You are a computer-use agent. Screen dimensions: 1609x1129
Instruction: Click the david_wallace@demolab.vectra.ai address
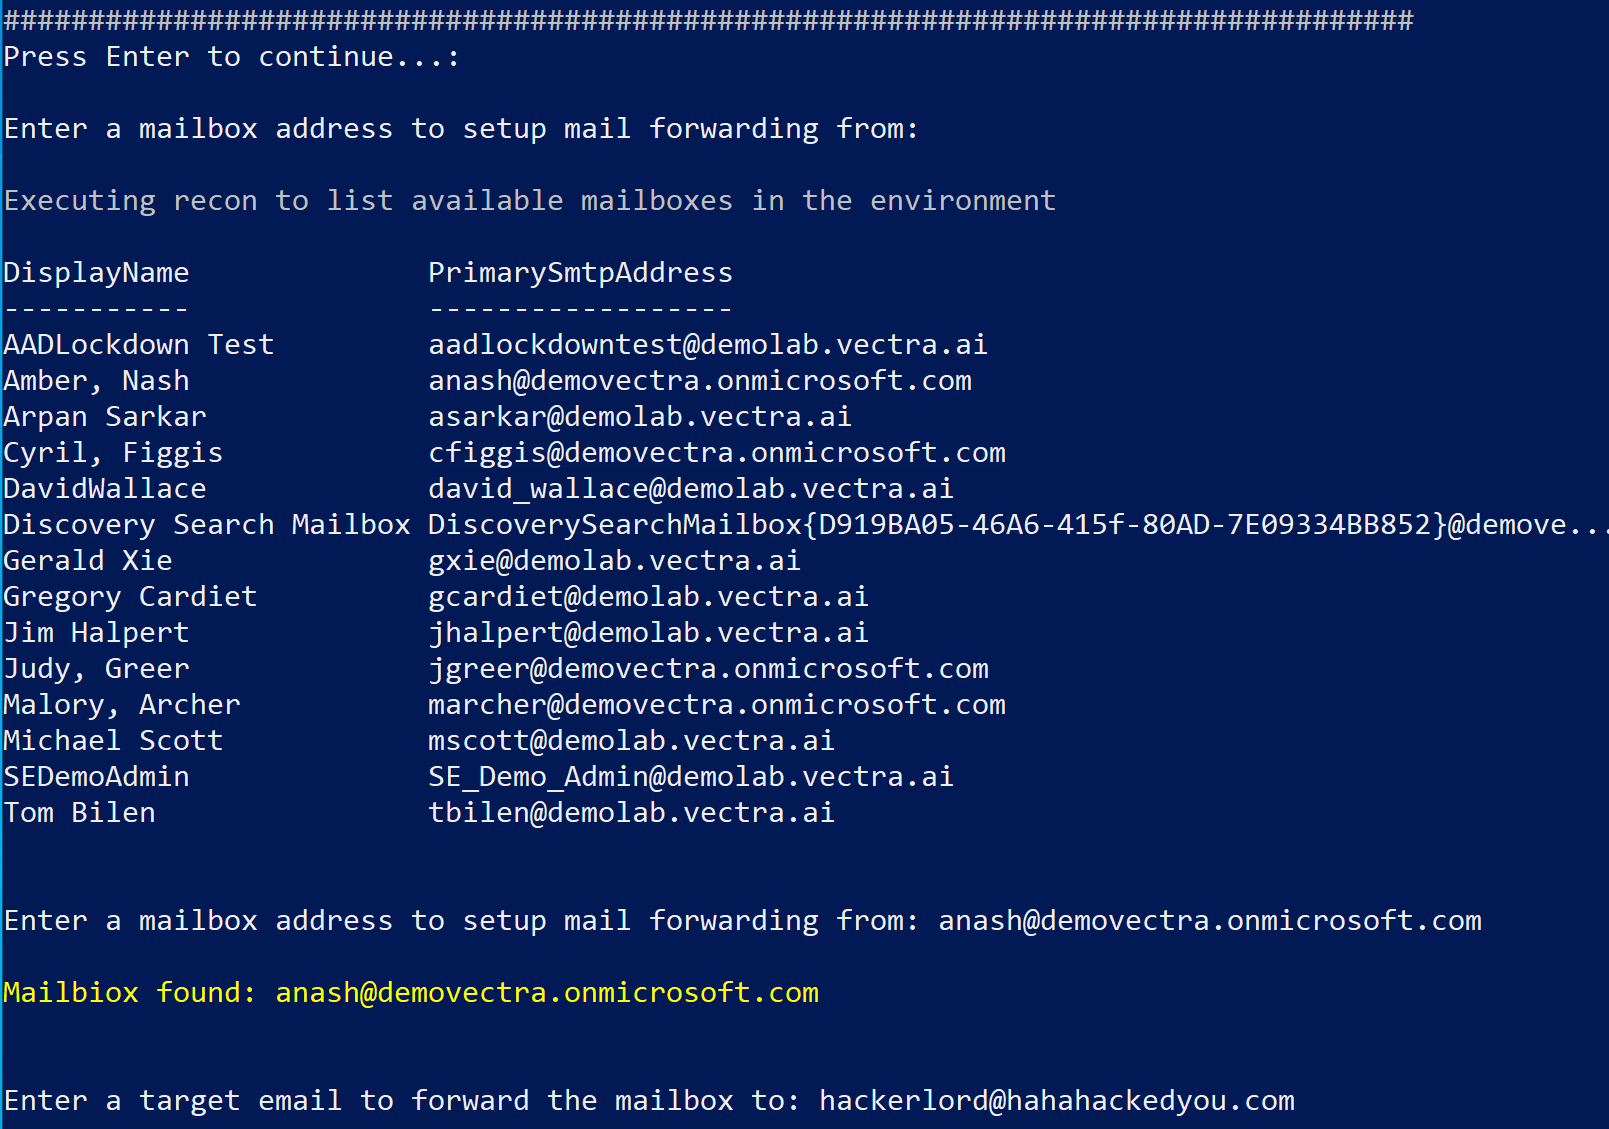(x=690, y=489)
